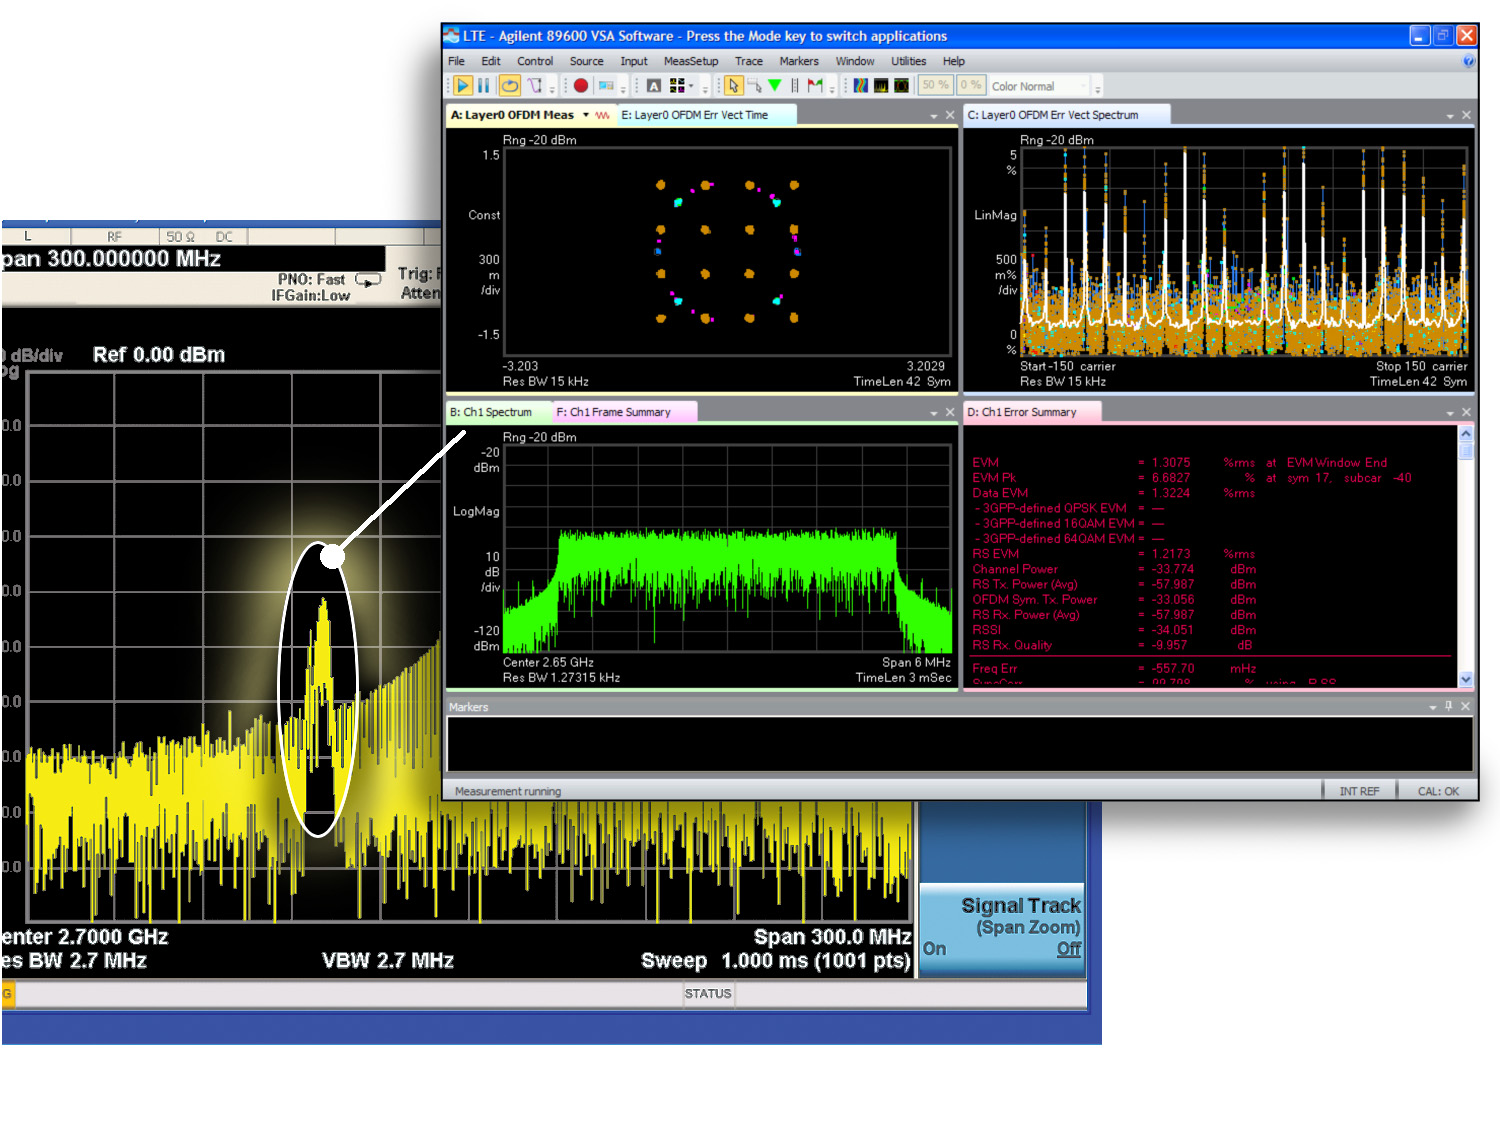This screenshot has width=1500, height=1122.
Task: Toggle Signal Track Span Zoom to Off
Action: pos(1068,949)
